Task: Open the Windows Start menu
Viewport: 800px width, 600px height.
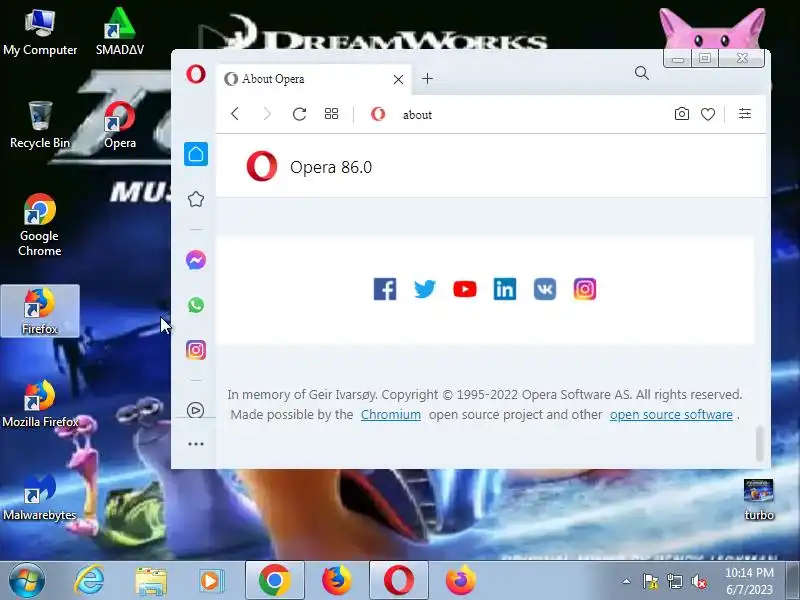Action: tap(26, 581)
